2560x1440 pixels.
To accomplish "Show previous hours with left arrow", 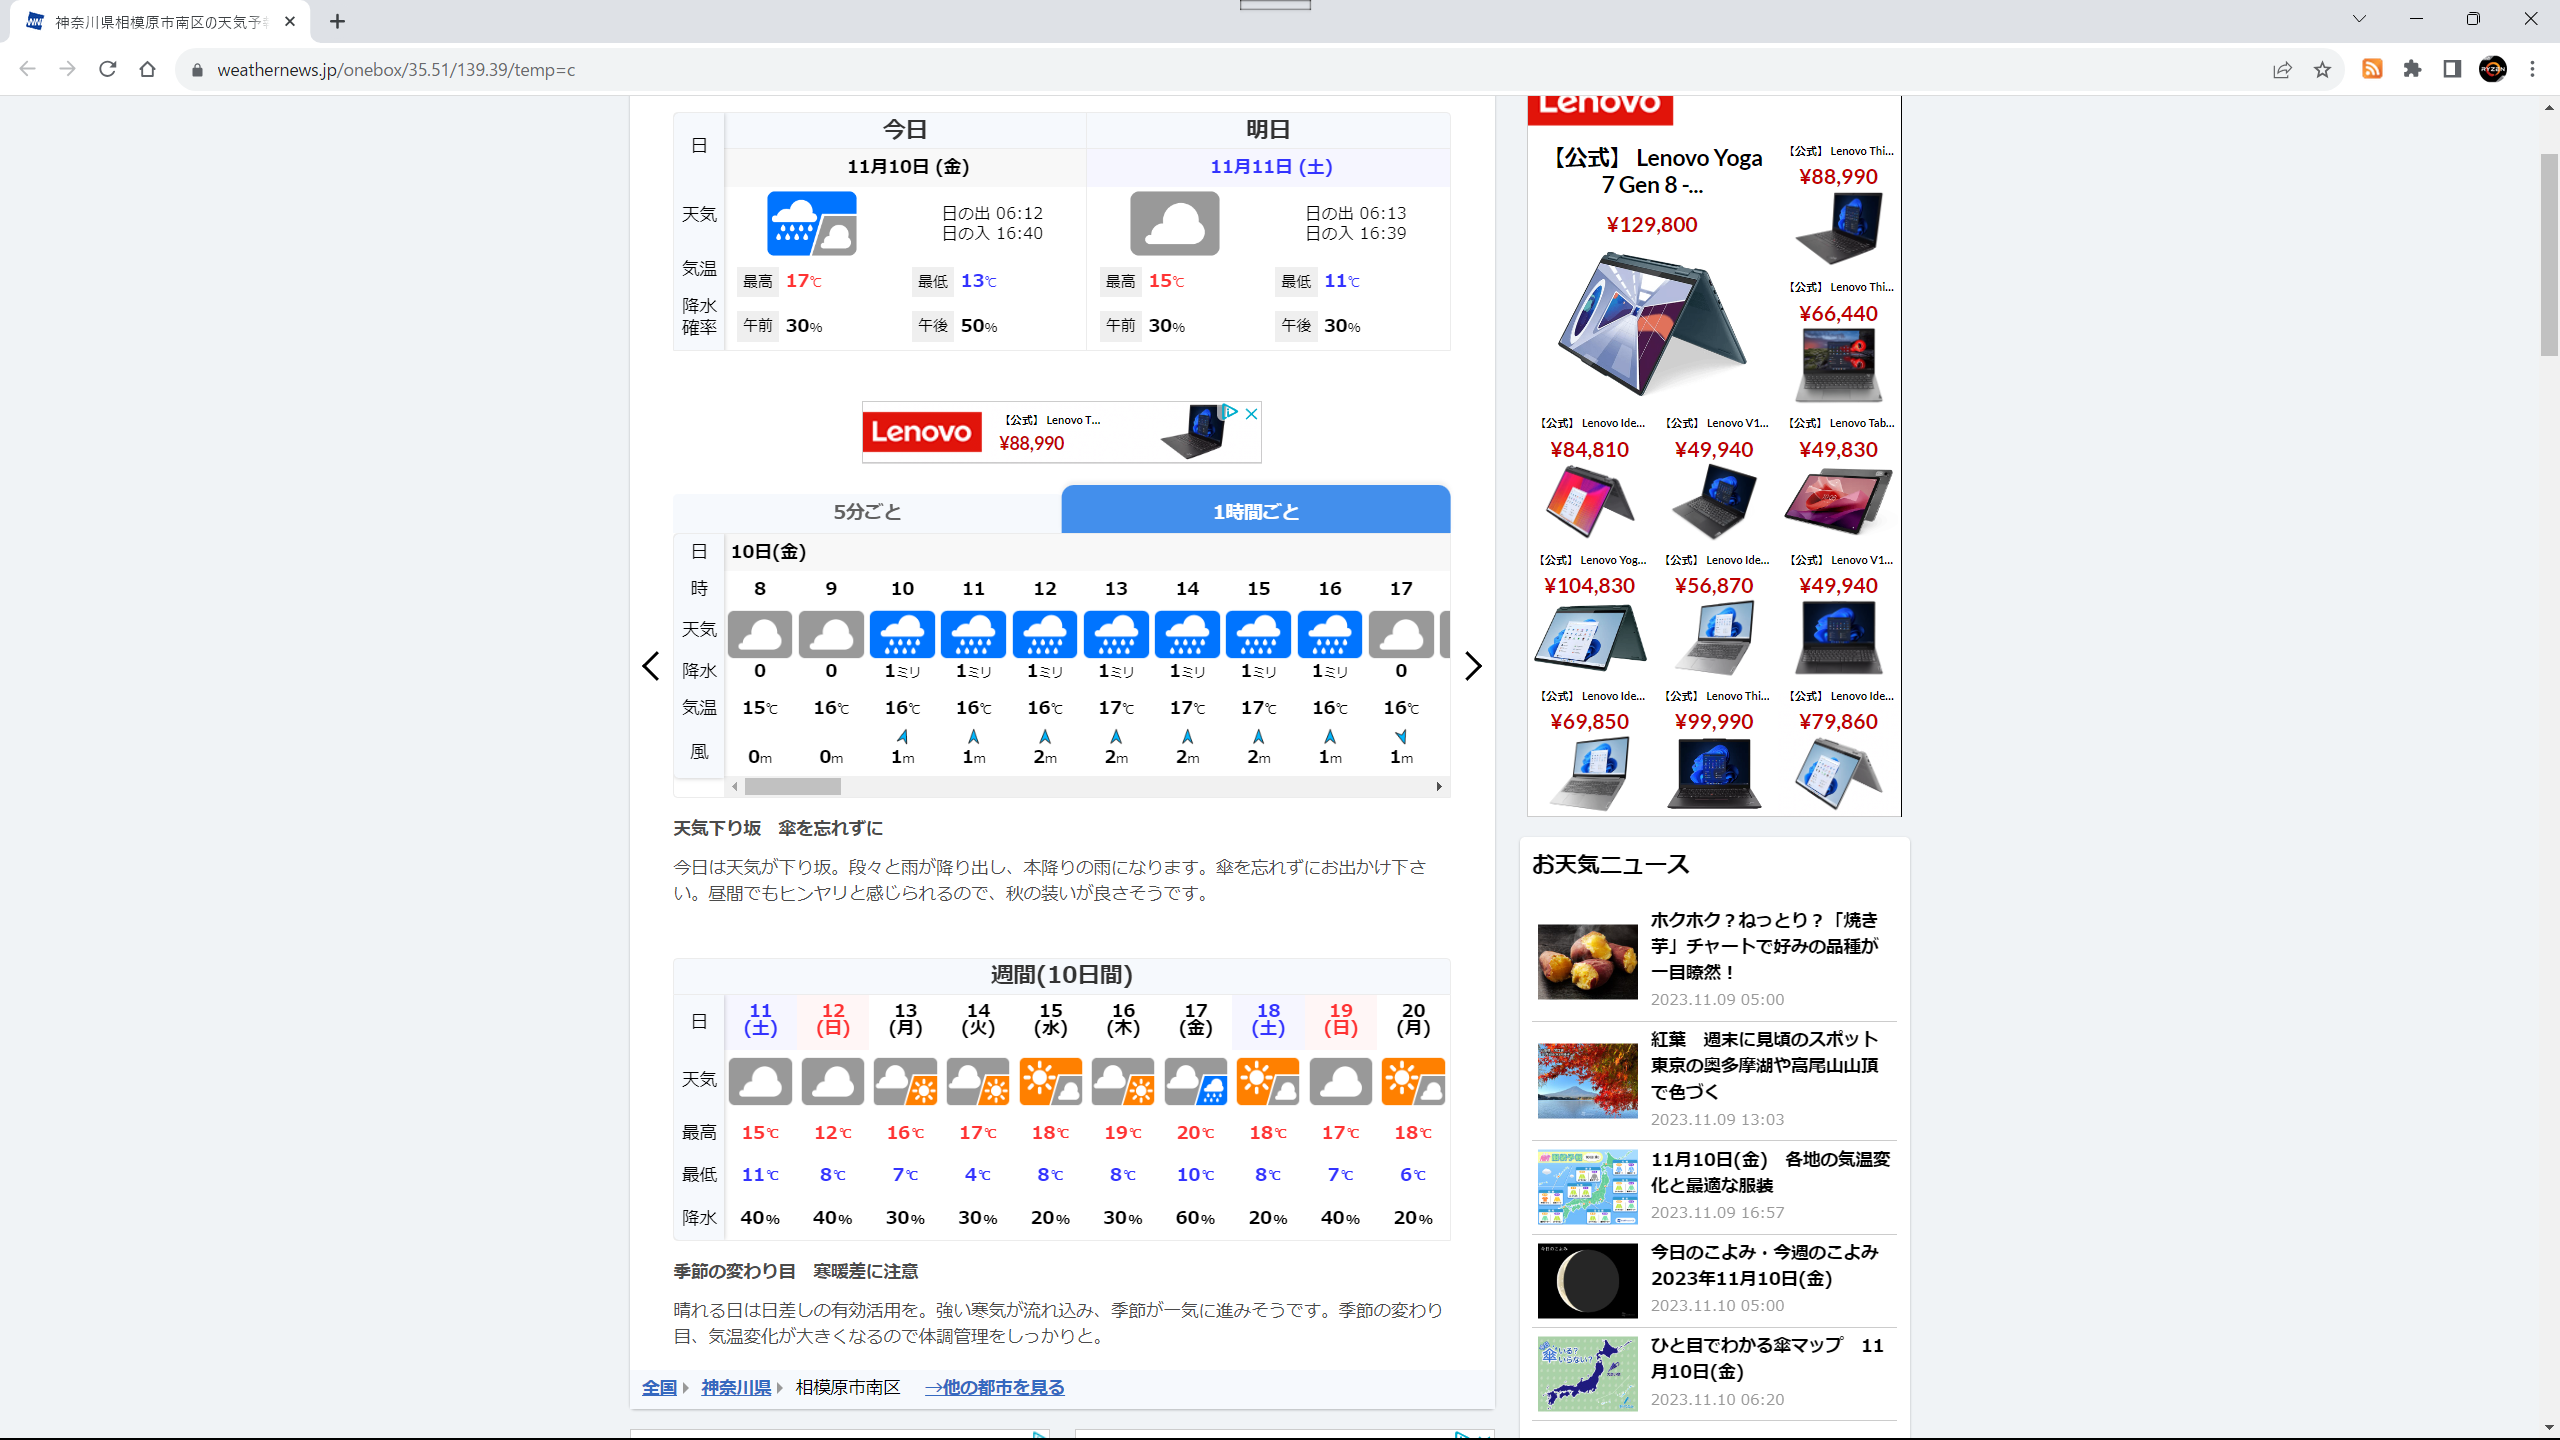I will click(651, 666).
